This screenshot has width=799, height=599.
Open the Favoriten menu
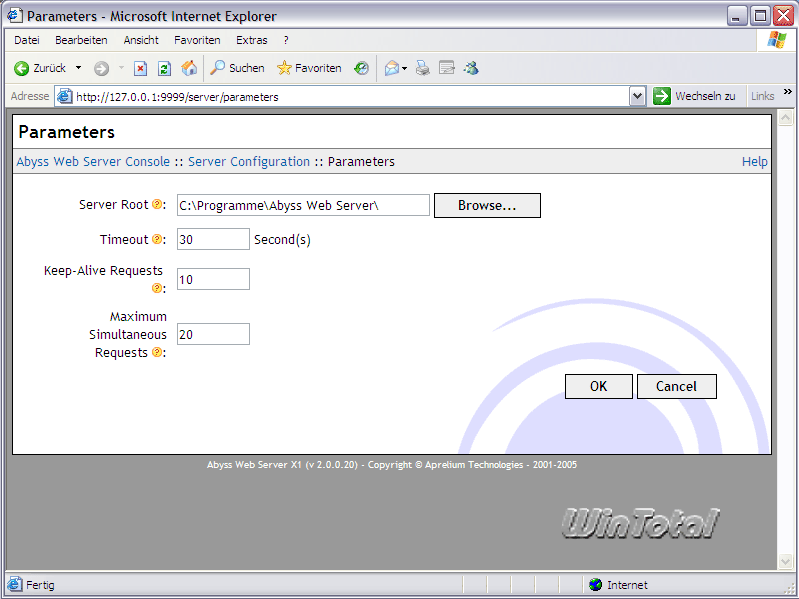click(197, 40)
